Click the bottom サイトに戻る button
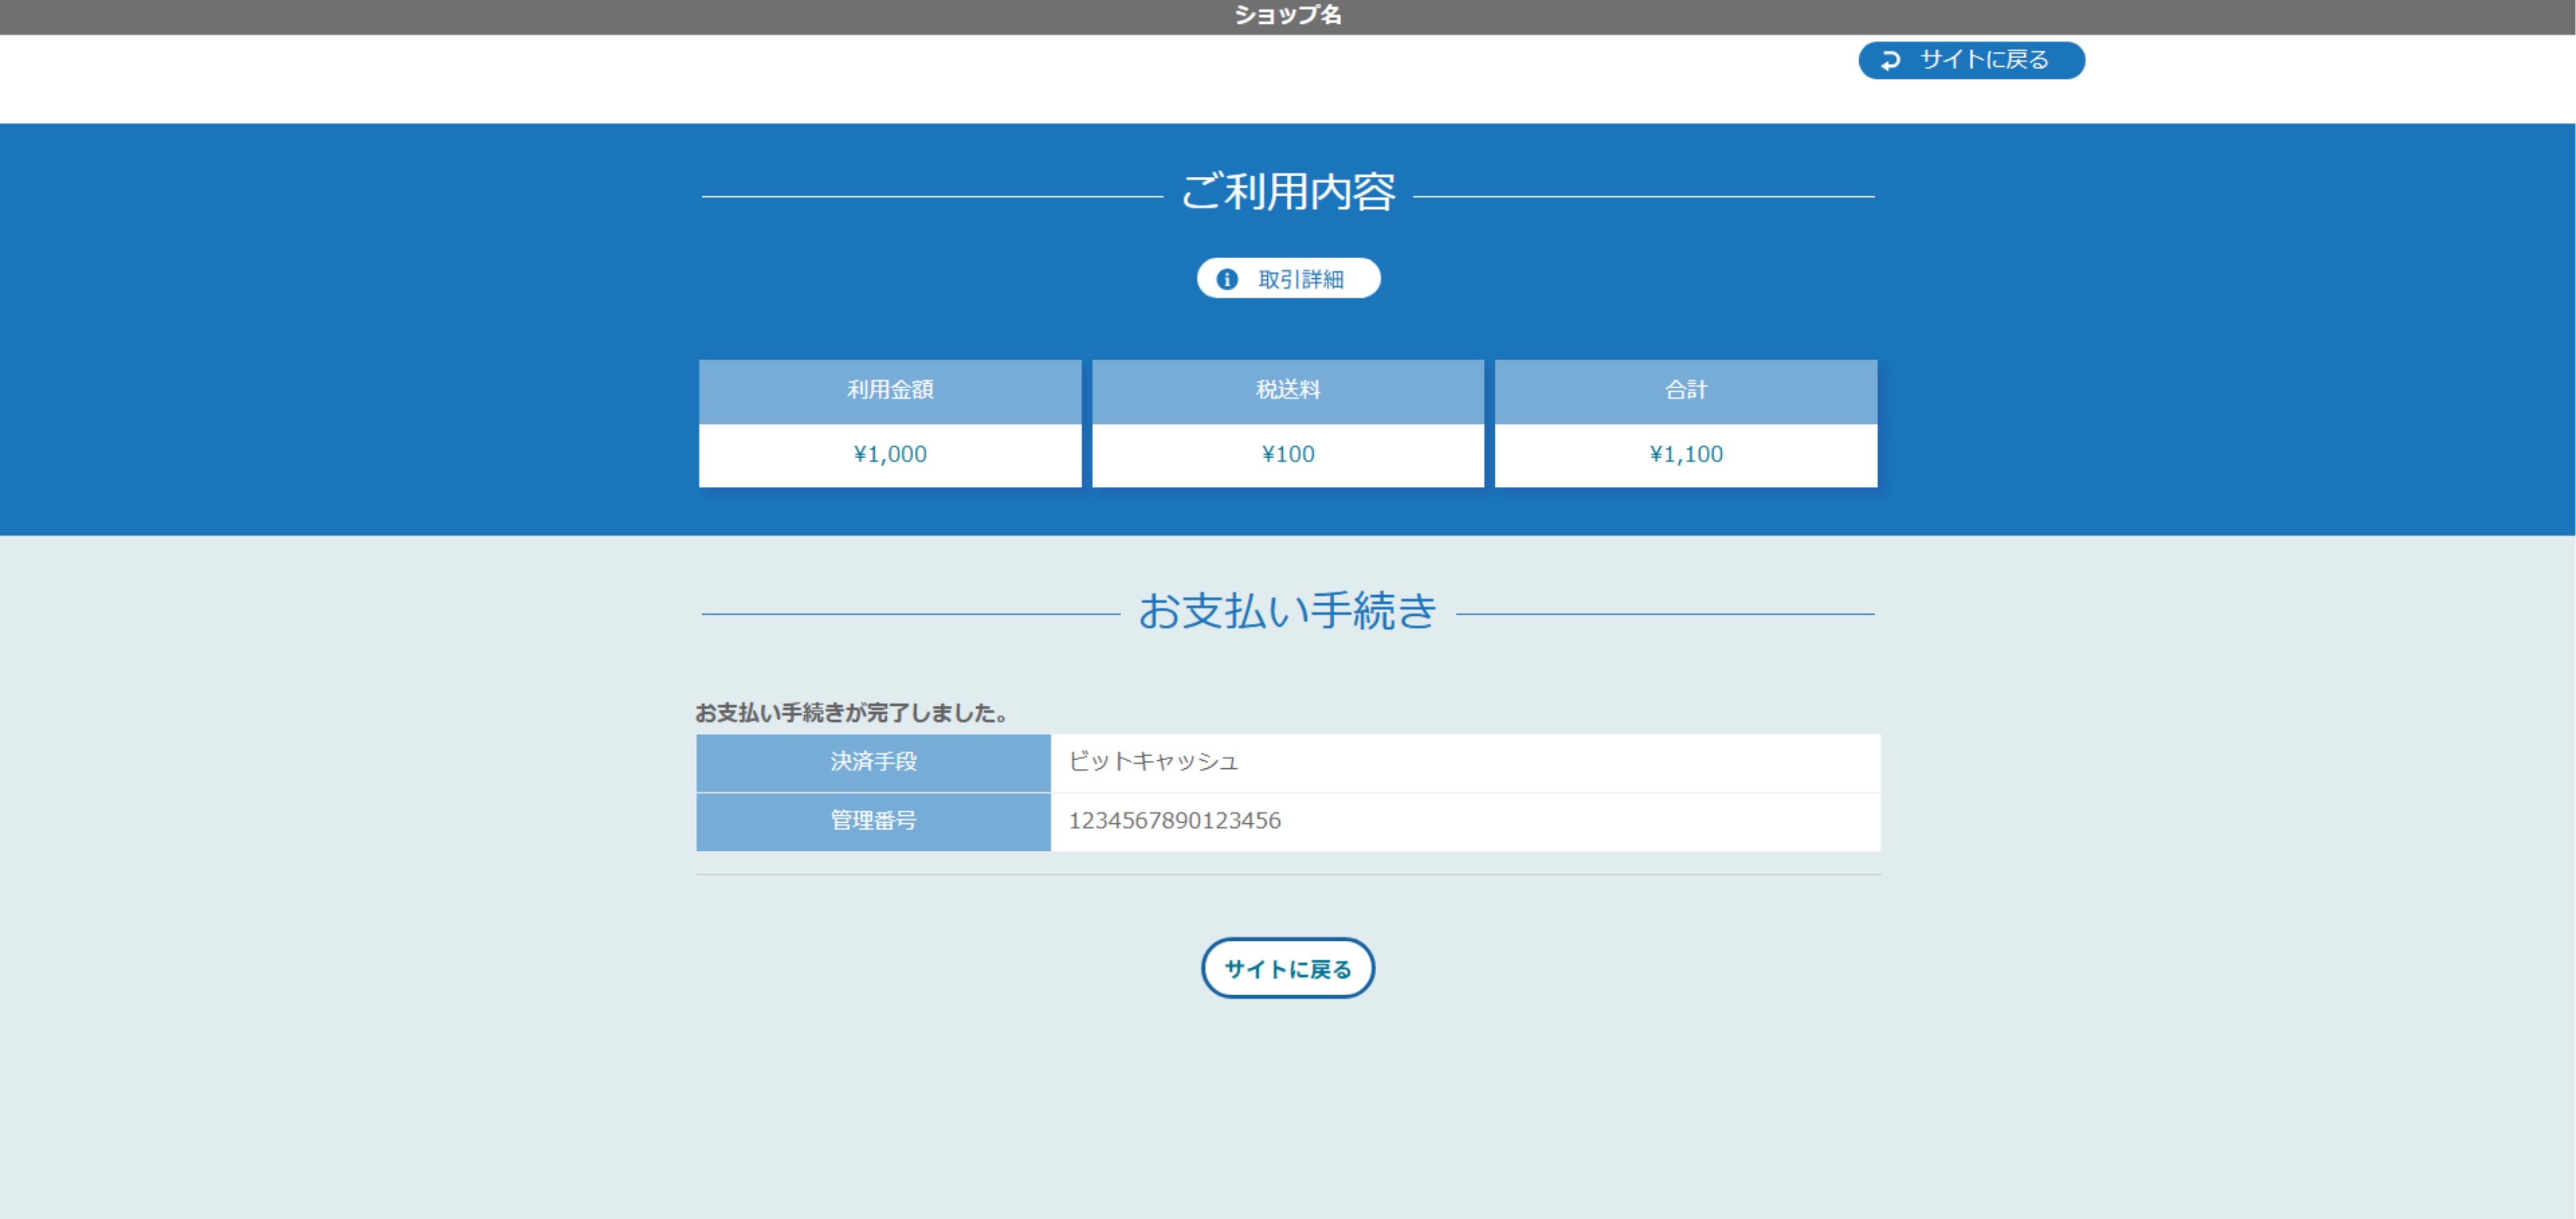 pos(1287,968)
